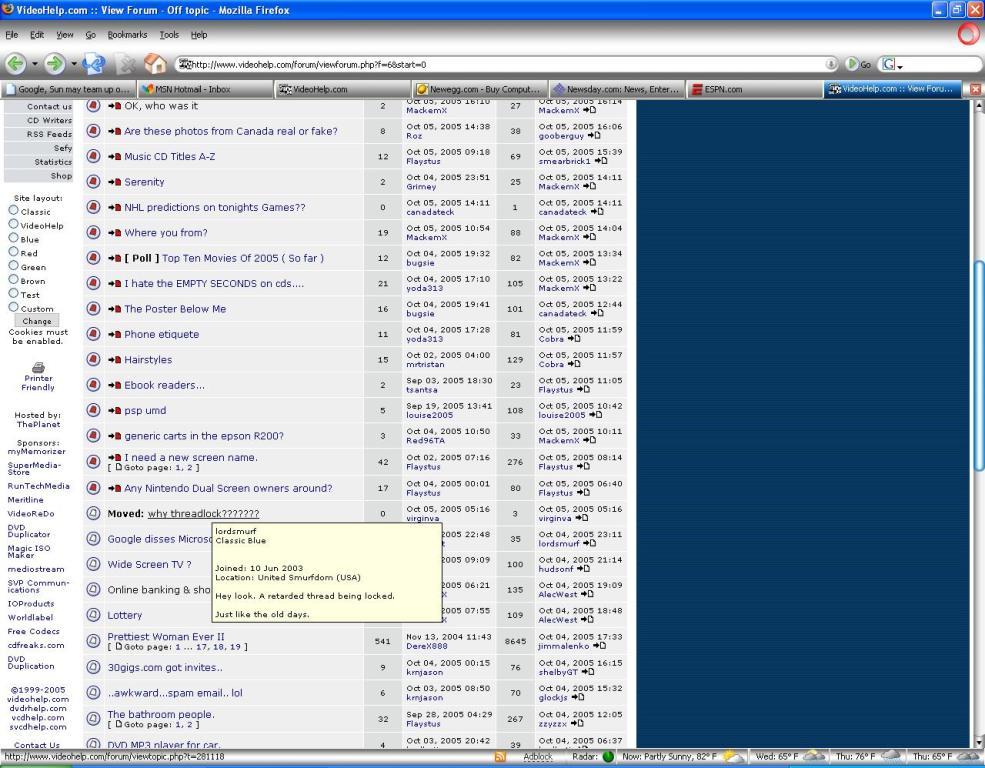Jump to latest post by jimmalenko icon

pyautogui.click(x=599, y=646)
